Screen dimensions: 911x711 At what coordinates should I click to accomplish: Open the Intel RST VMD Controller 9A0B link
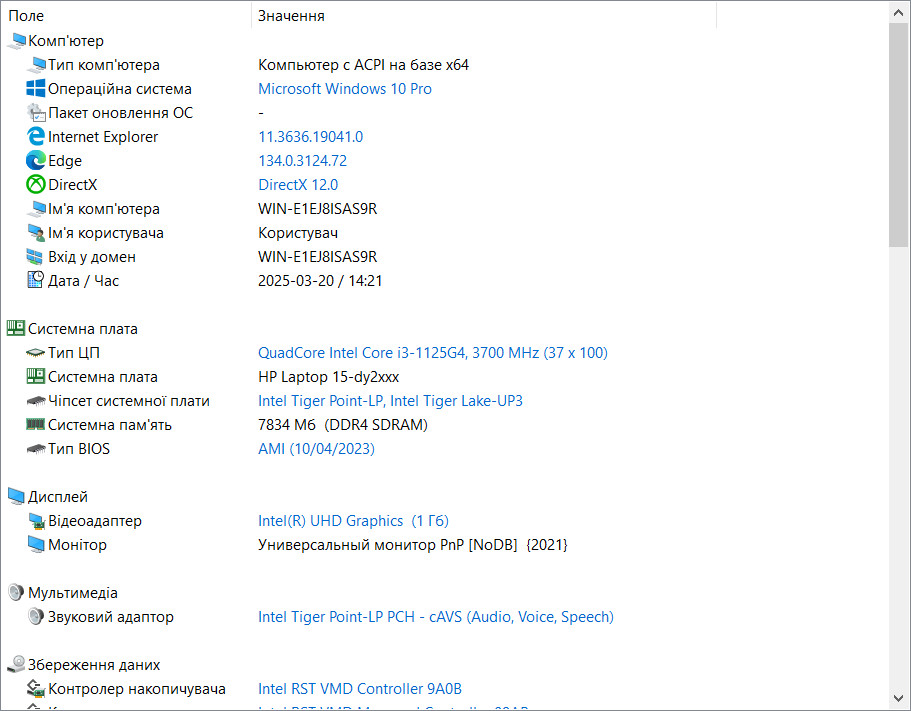(x=360, y=688)
